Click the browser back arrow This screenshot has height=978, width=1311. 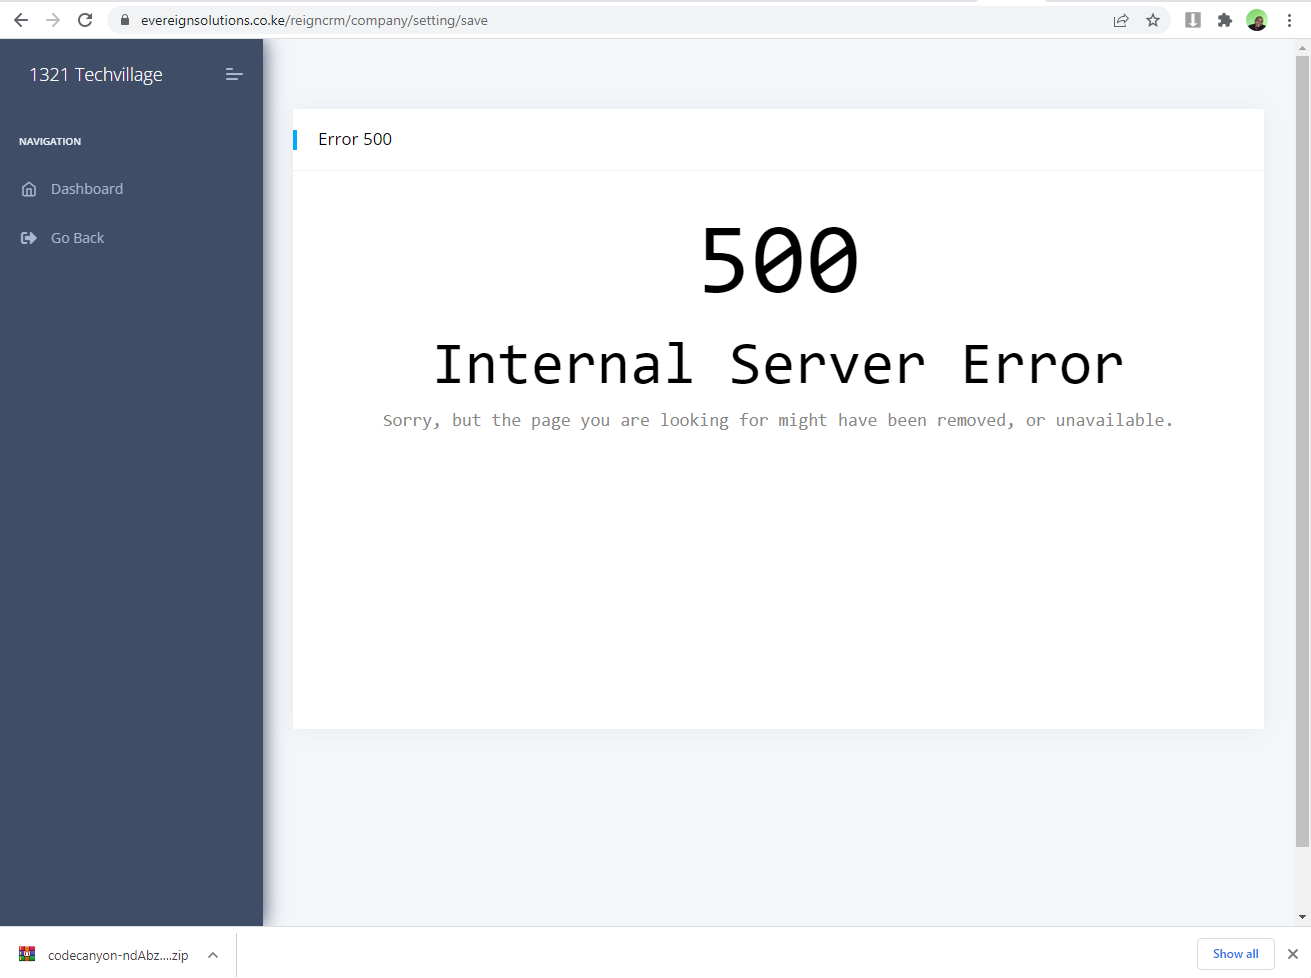21,20
